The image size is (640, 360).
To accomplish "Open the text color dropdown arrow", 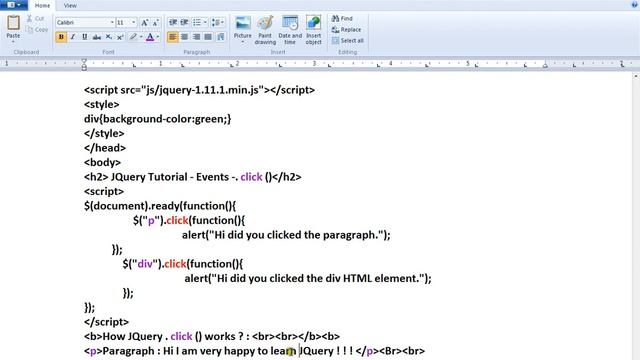I will click(x=158, y=37).
